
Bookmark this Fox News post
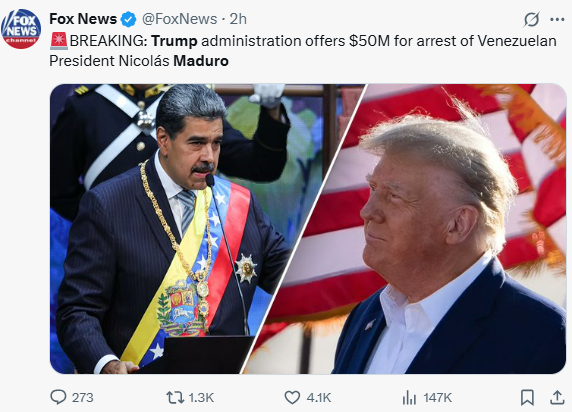[527, 397]
